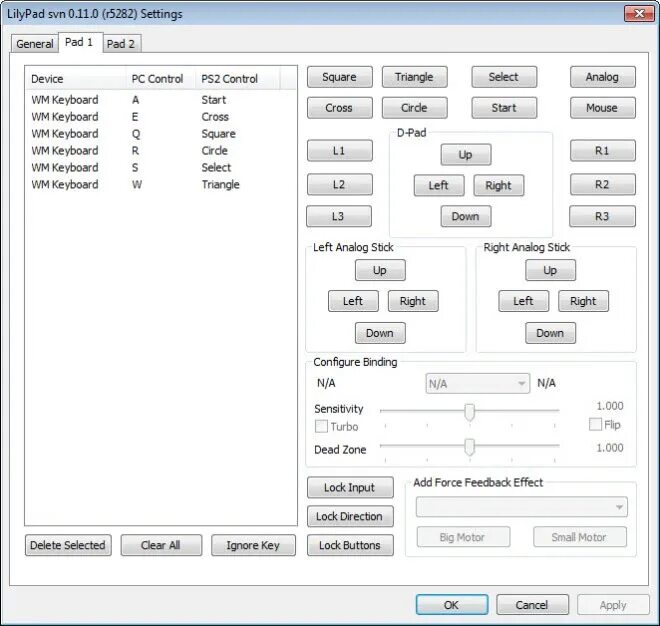Bind the R3 stick button
660x626 pixels.
pos(602,216)
